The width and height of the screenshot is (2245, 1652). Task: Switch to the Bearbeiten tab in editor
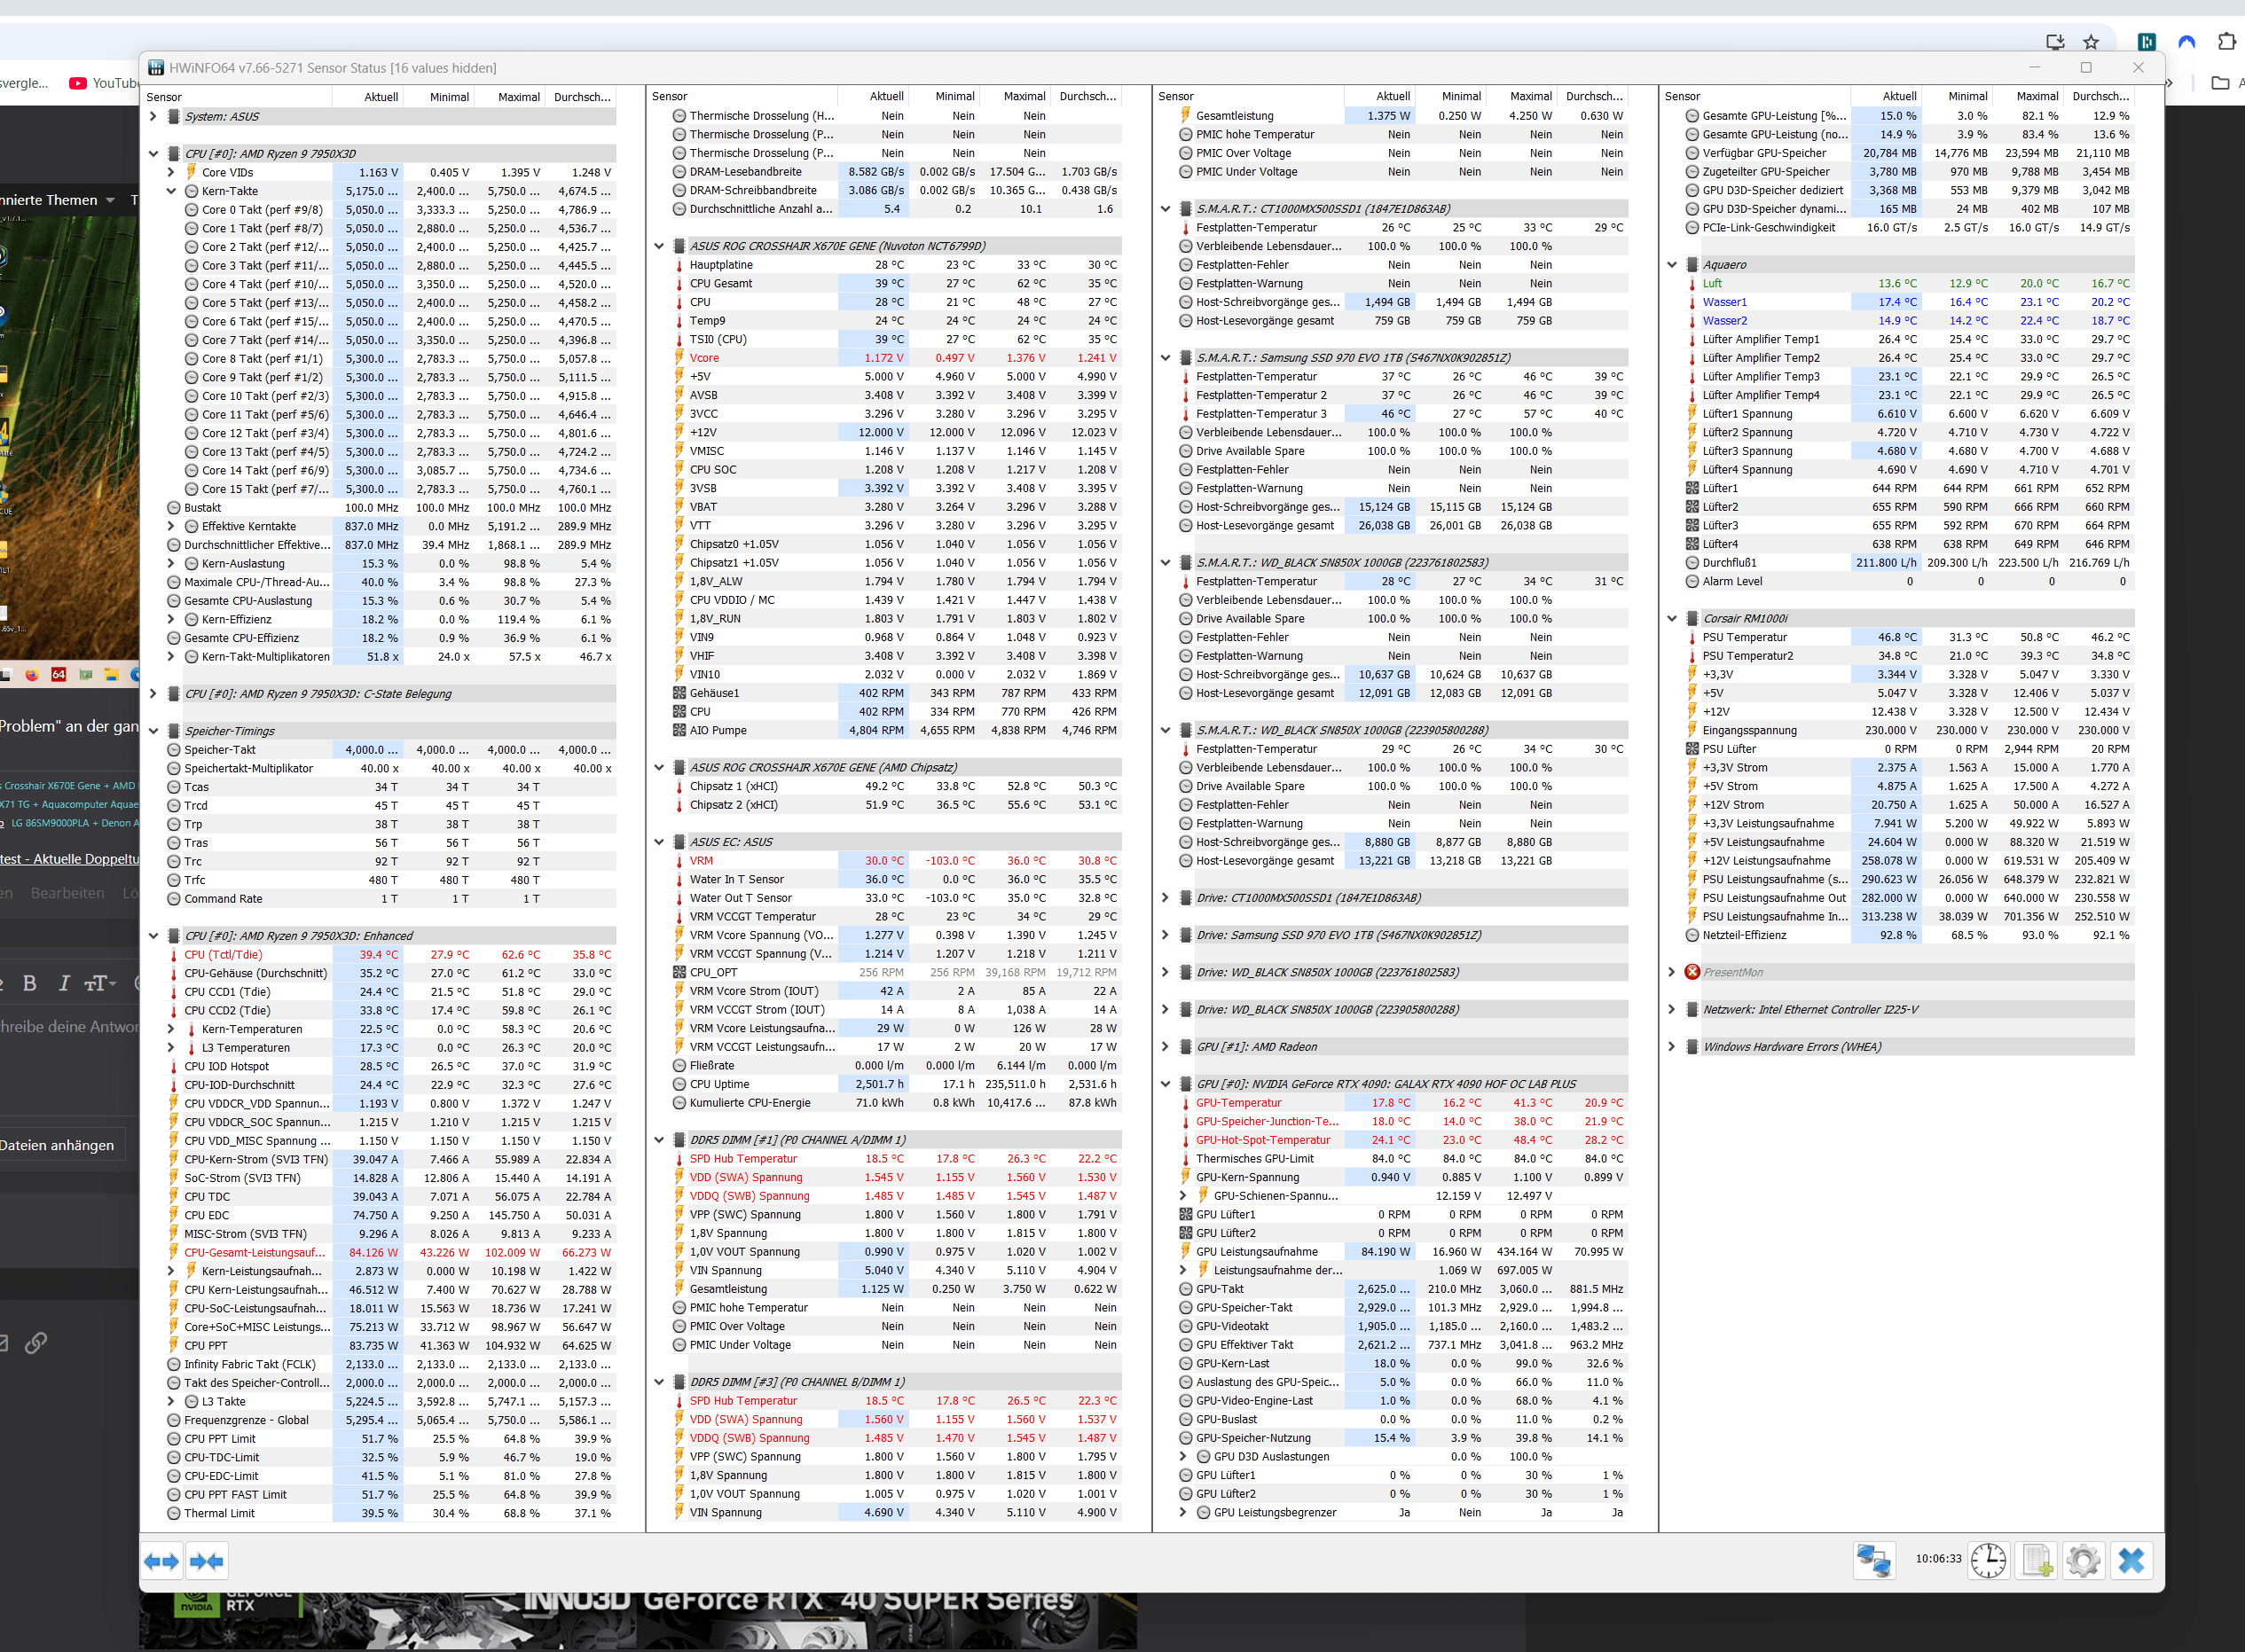pyautogui.click(x=67, y=893)
